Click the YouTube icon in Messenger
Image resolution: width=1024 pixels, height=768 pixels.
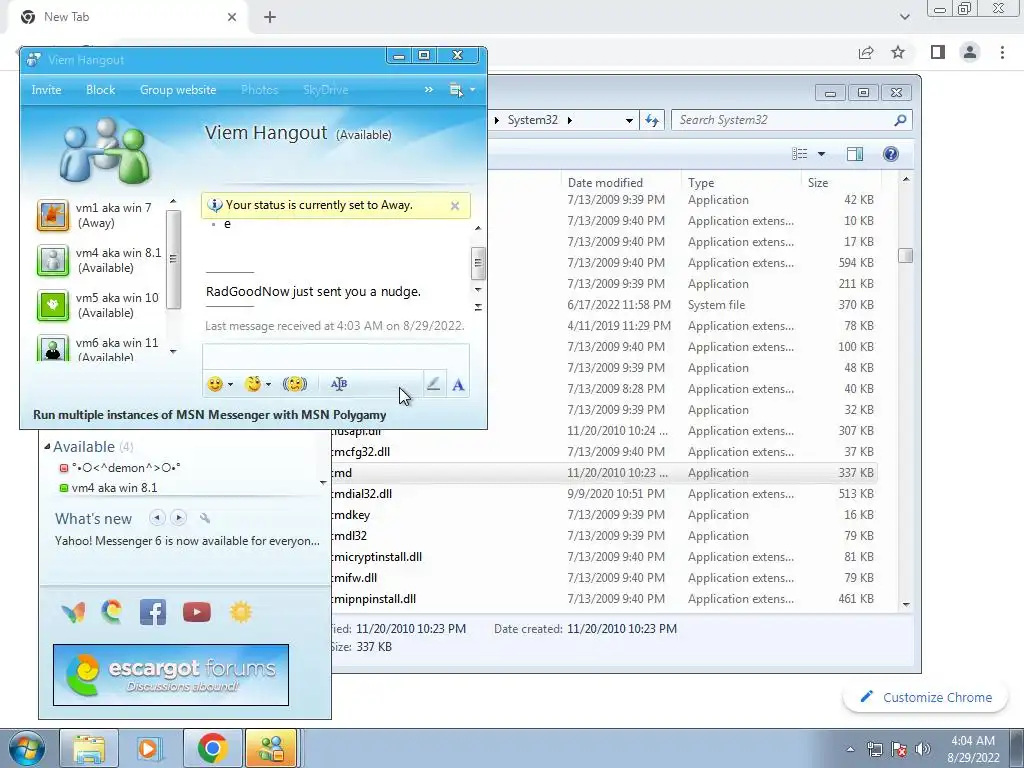click(x=197, y=612)
